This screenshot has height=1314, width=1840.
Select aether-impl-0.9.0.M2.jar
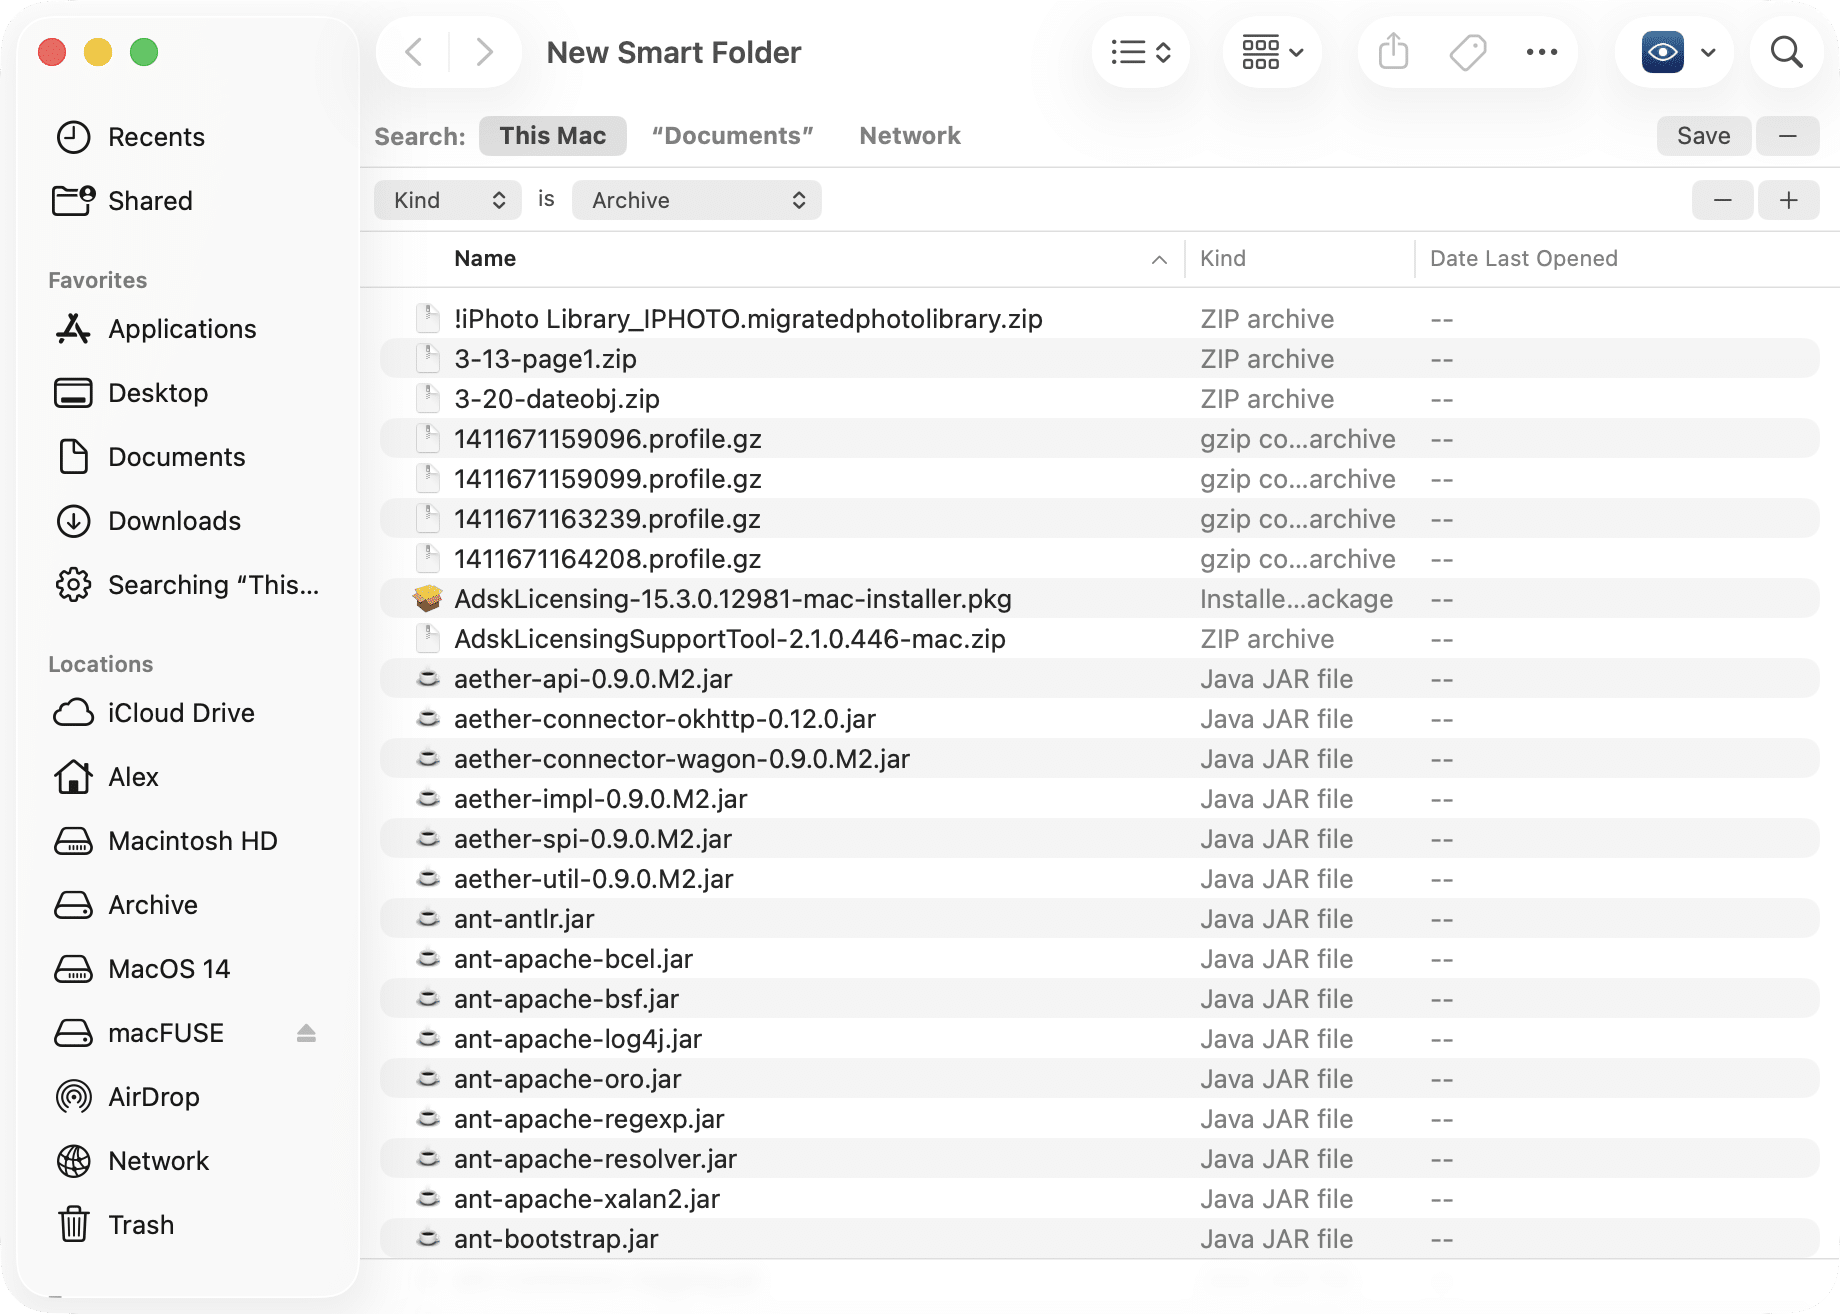point(1099,799)
